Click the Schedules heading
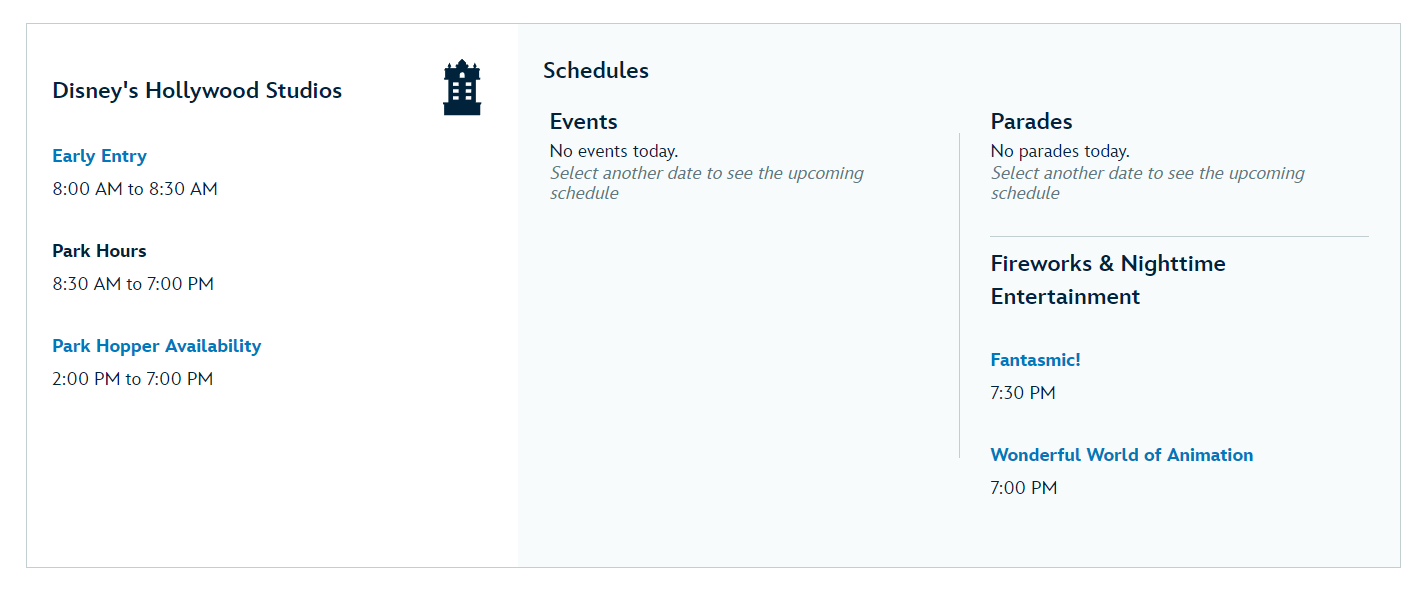The image size is (1413, 591). (596, 71)
